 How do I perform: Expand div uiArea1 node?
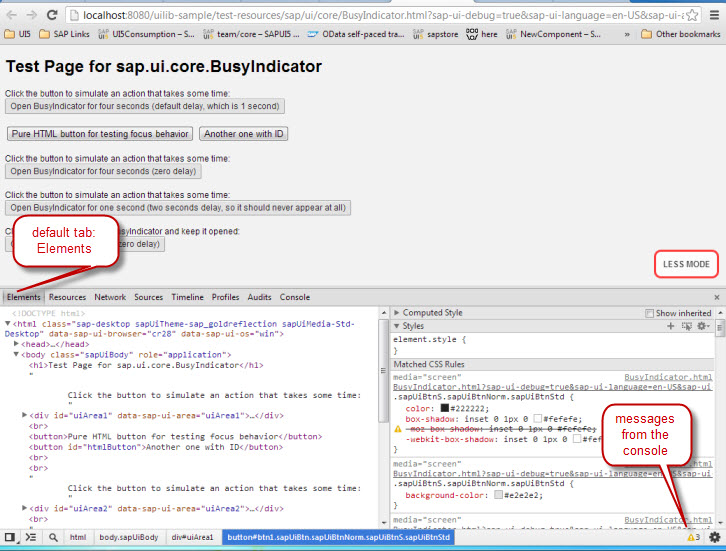coord(25,415)
